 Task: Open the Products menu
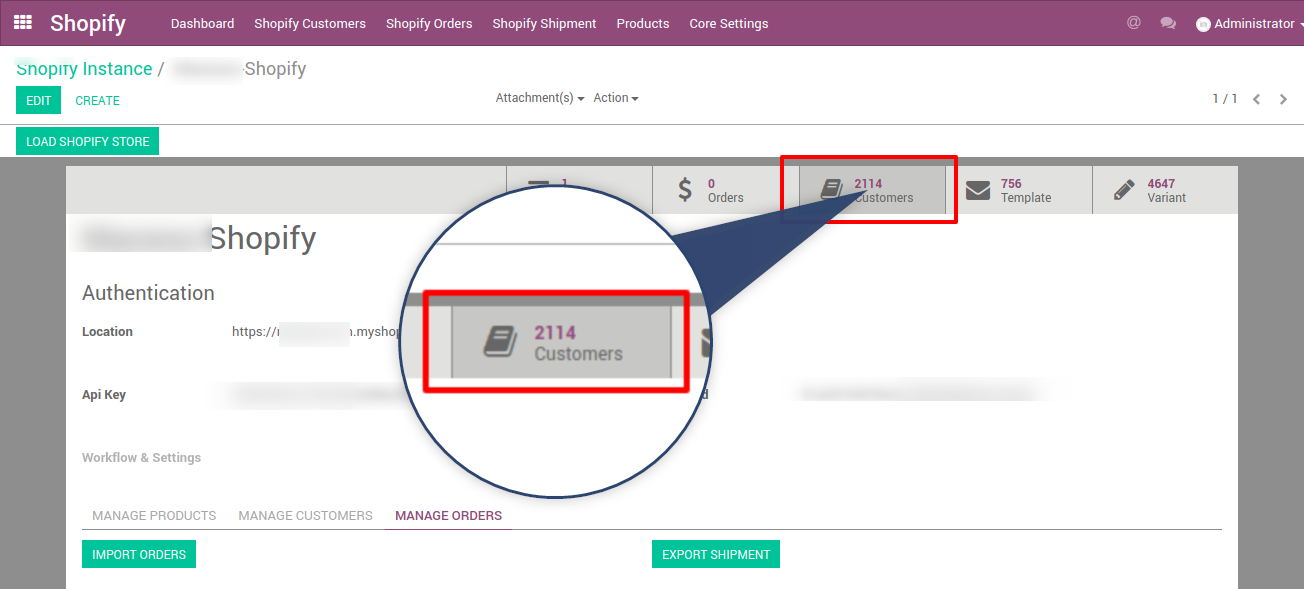pos(643,23)
